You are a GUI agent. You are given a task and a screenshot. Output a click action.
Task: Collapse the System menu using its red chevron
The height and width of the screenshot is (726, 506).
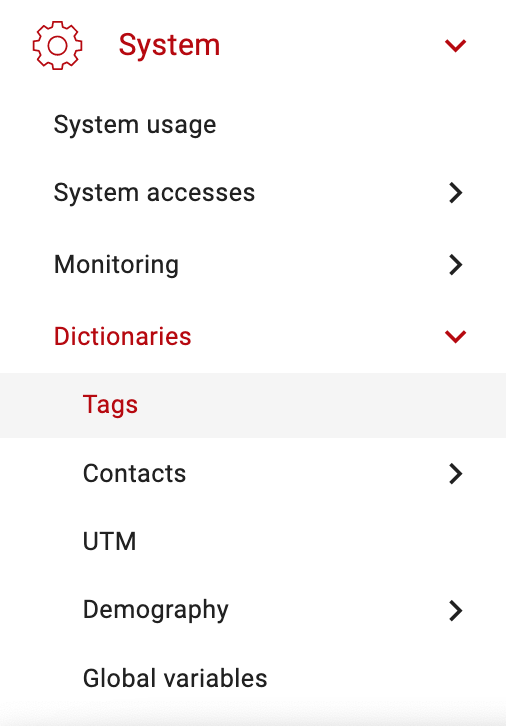point(456,45)
